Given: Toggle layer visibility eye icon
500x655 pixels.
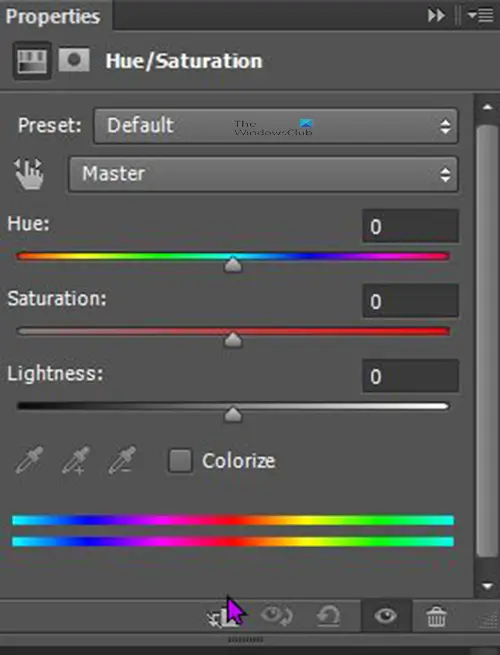Looking at the screenshot, I should tap(385, 616).
